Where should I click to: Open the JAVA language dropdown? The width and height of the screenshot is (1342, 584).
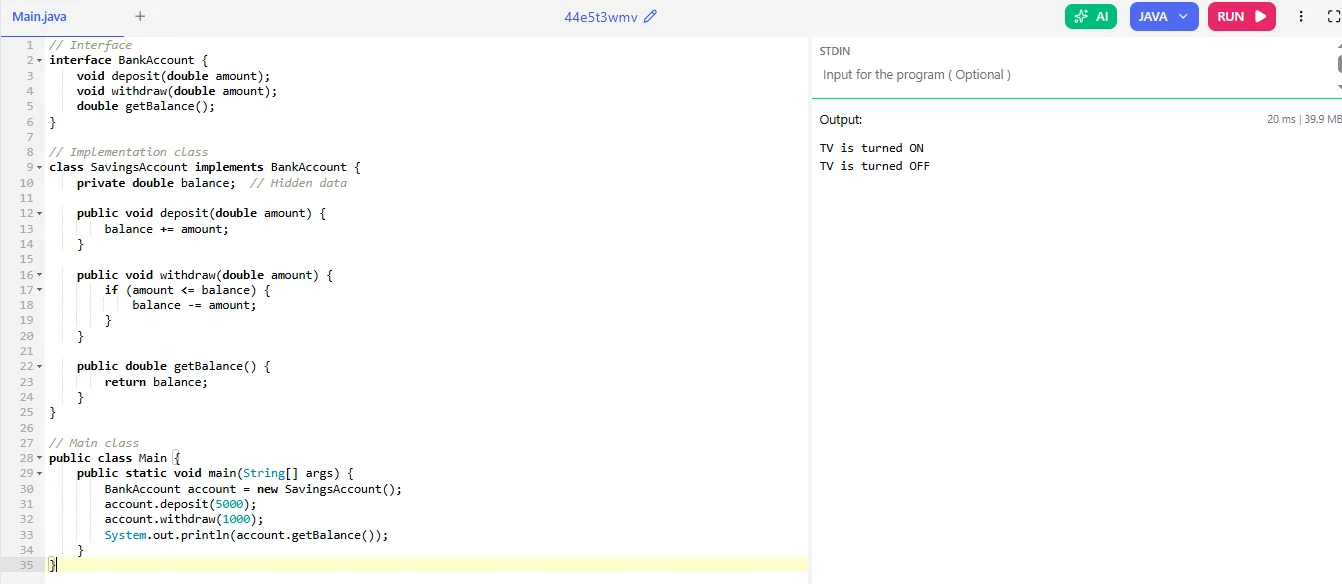click(1164, 16)
